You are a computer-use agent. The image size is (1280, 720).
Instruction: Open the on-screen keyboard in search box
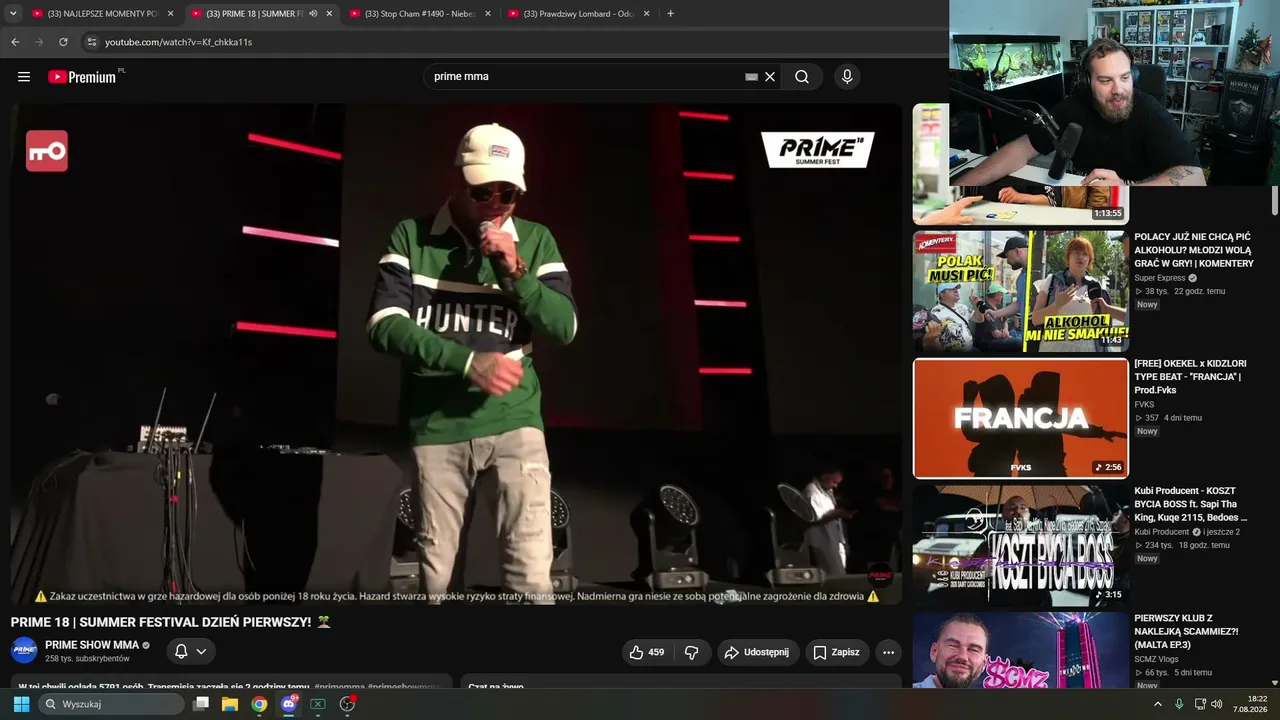point(751,77)
